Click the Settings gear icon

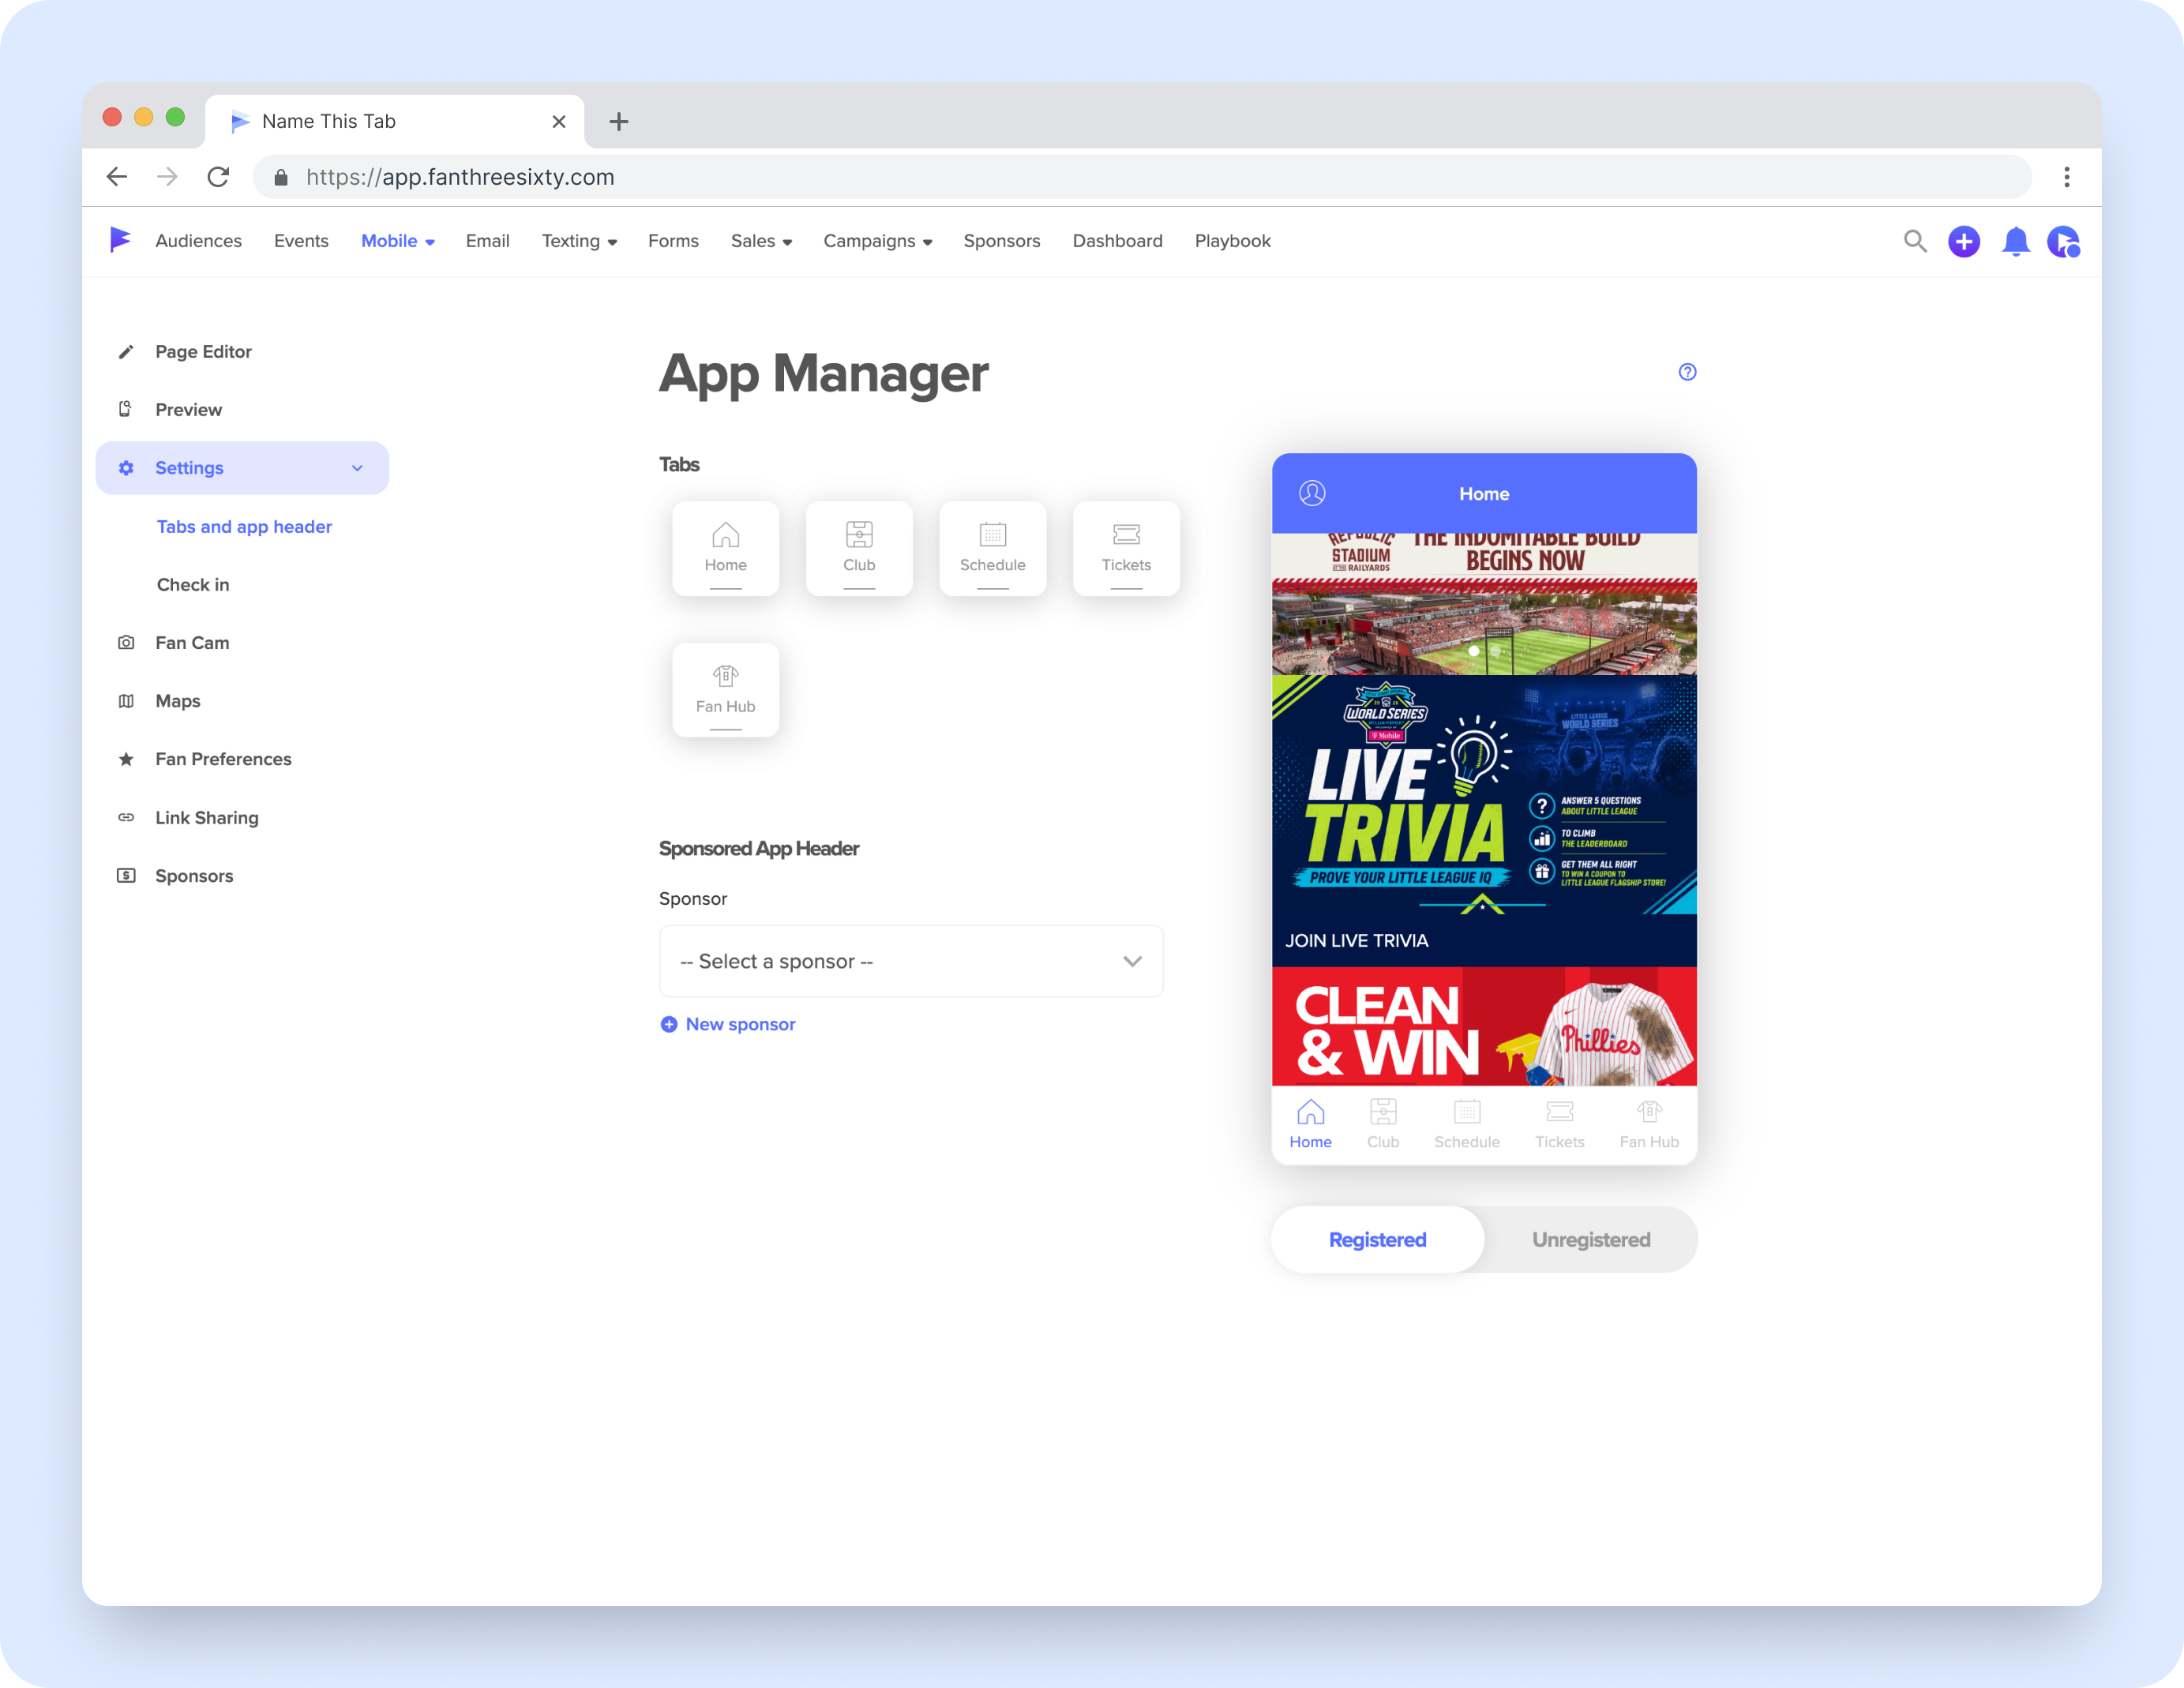[x=126, y=468]
